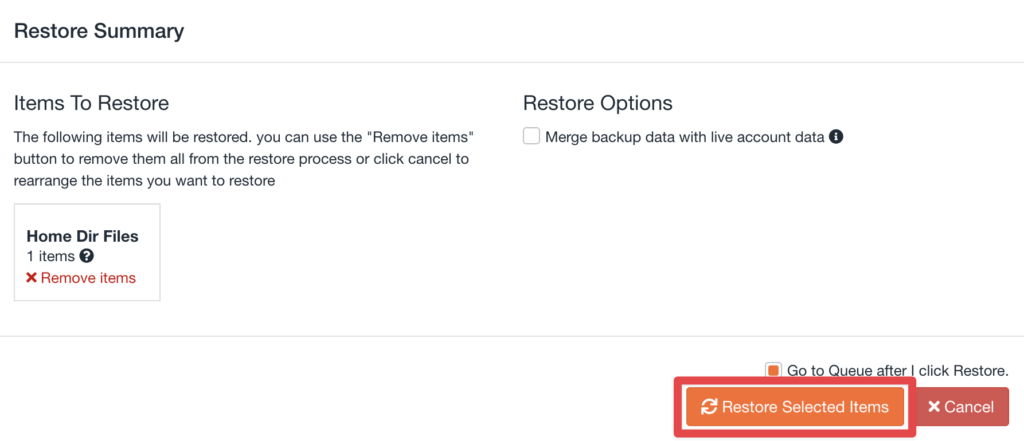
Task: Click the red X icon before Remove items
Action: pyautogui.click(x=32, y=277)
